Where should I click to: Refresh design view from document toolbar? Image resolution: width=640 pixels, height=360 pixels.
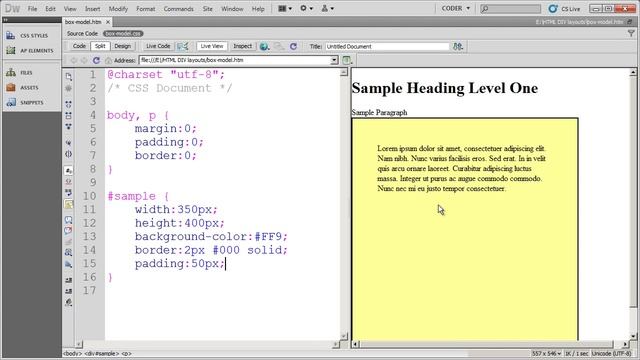[293, 47]
